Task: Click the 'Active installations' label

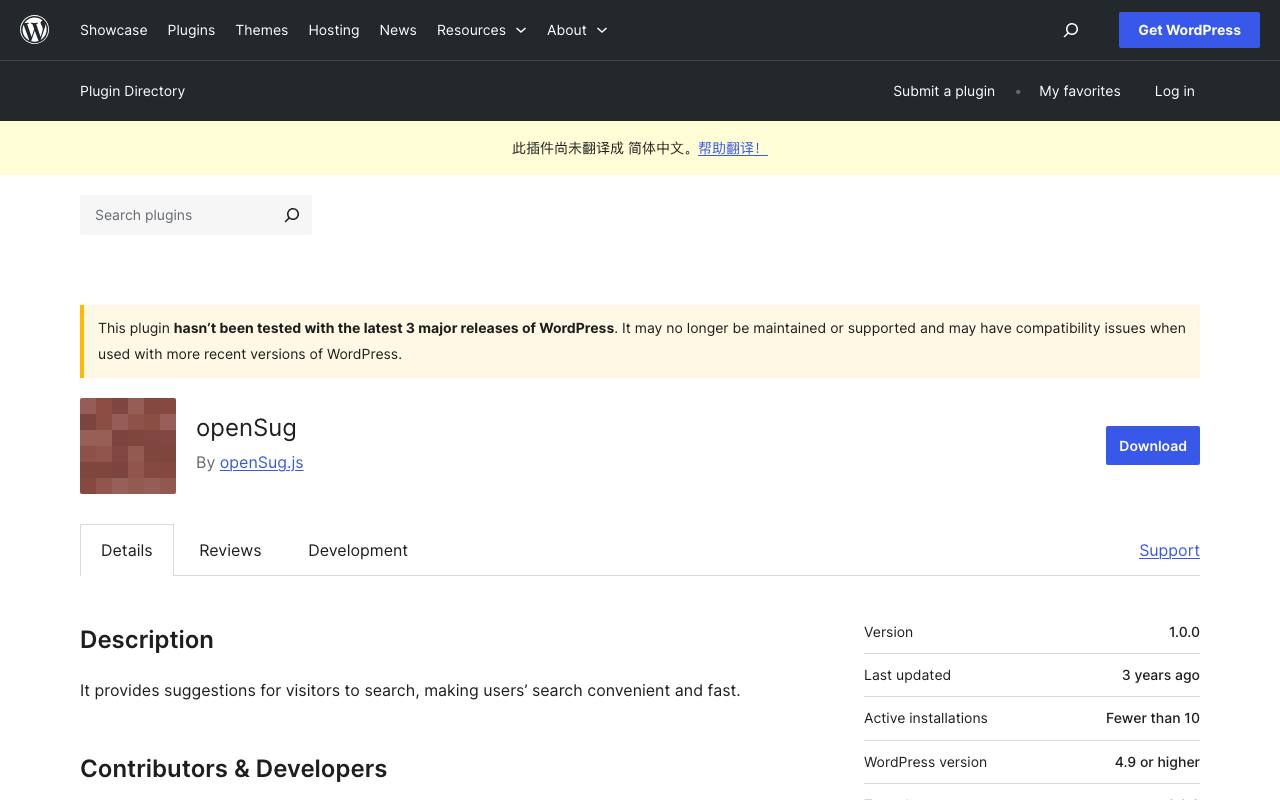Action: point(926,718)
